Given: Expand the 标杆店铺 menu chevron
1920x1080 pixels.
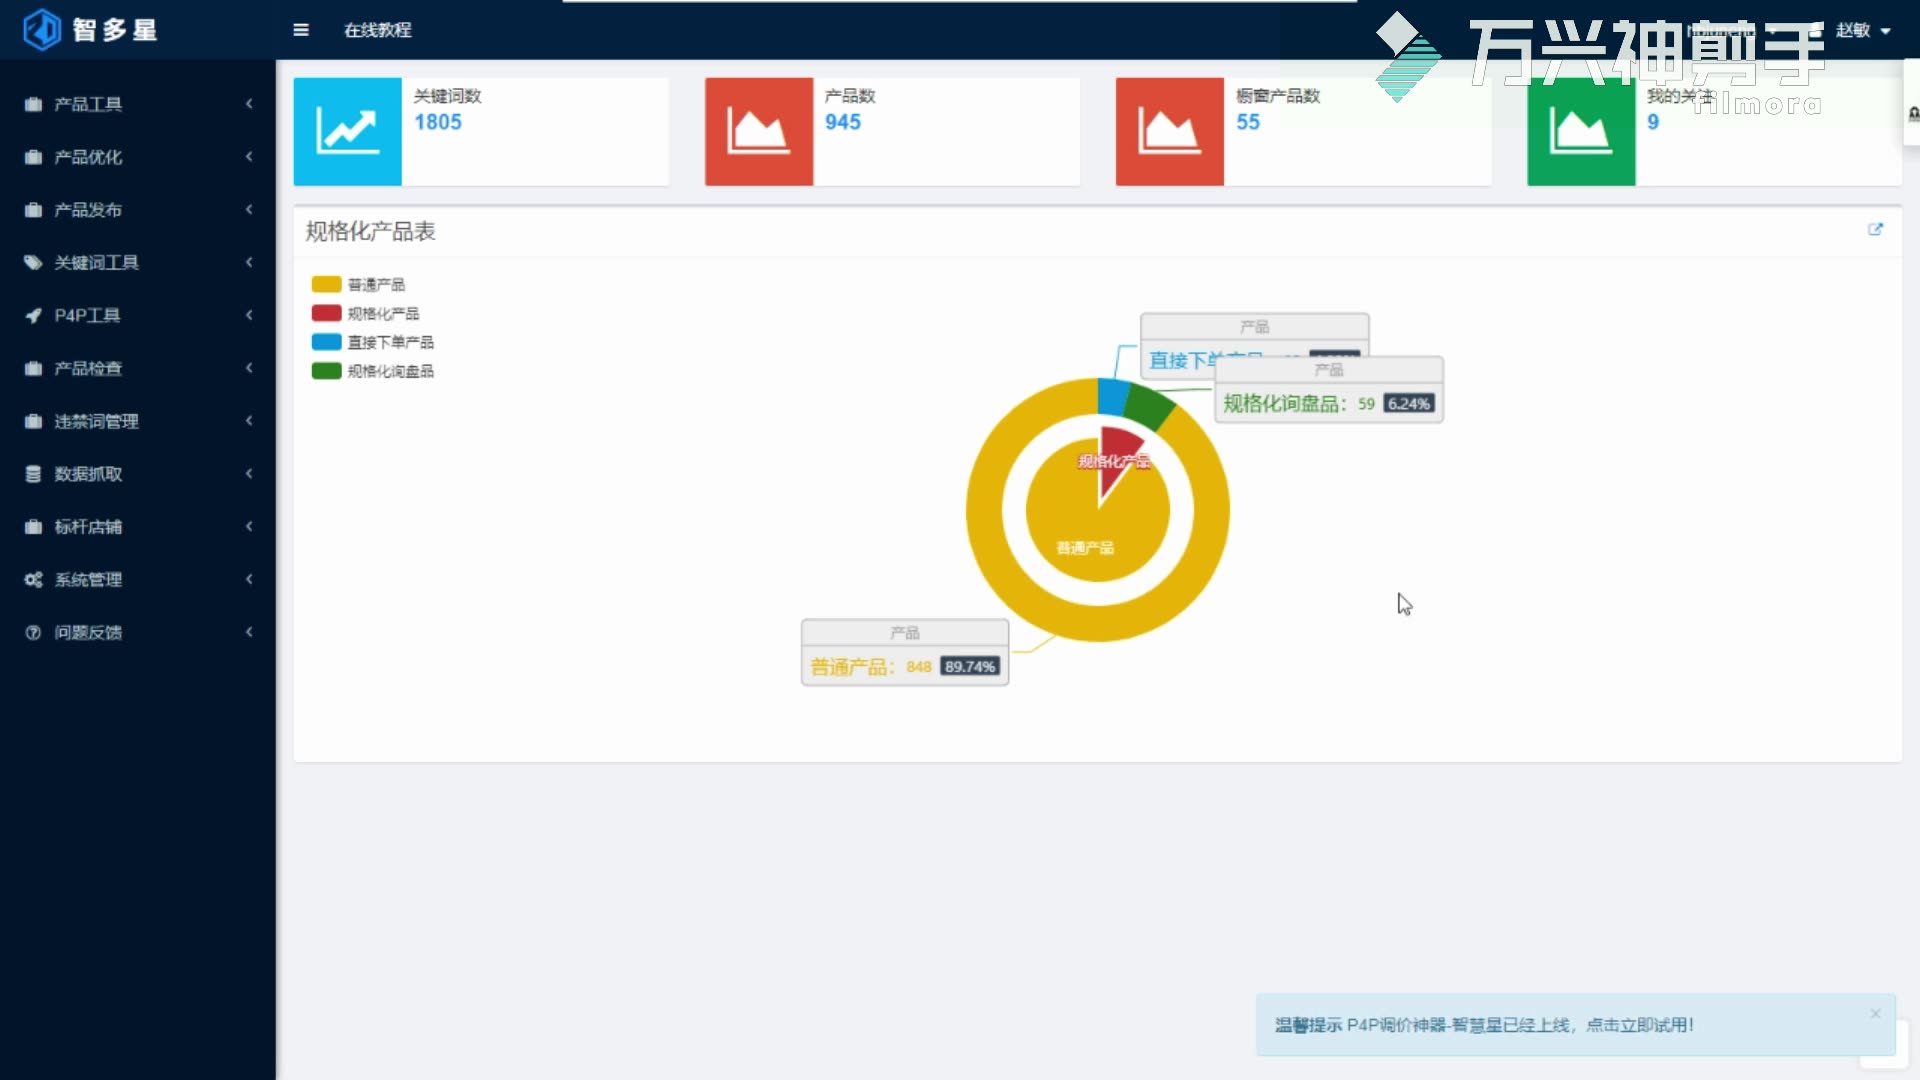Looking at the screenshot, I should [249, 527].
